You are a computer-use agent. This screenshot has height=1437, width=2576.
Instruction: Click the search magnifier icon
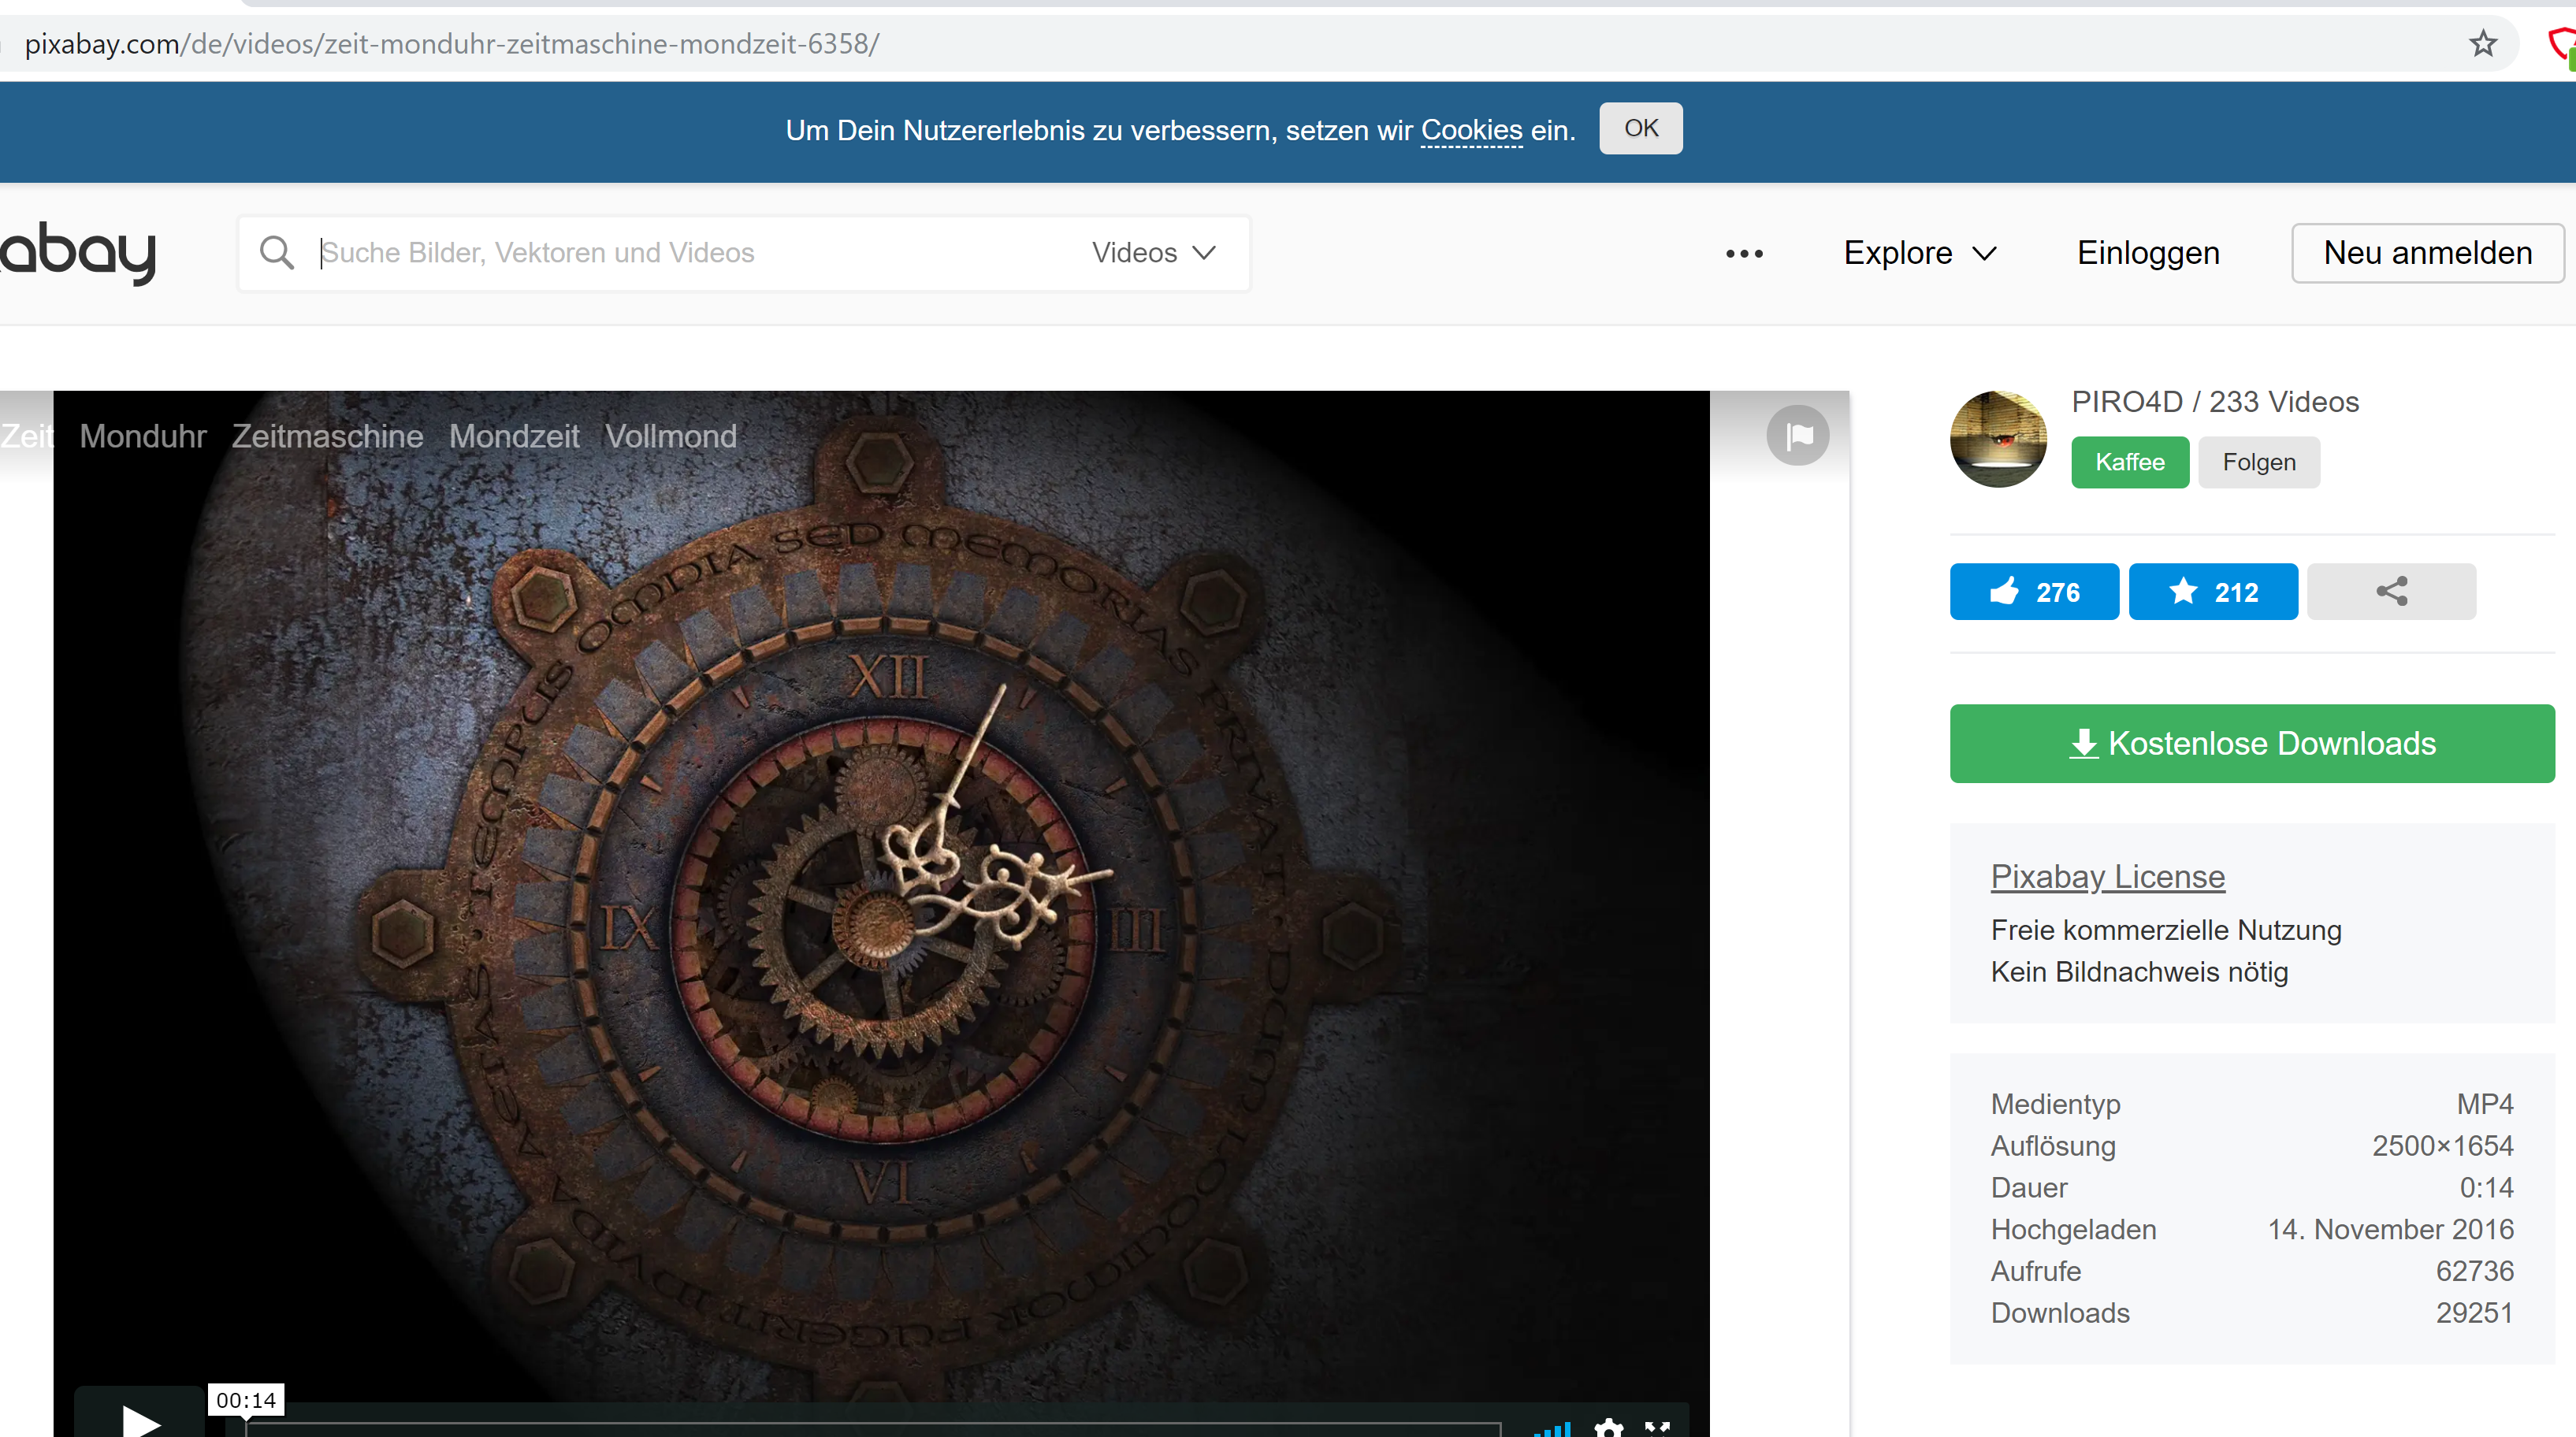[x=276, y=253]
